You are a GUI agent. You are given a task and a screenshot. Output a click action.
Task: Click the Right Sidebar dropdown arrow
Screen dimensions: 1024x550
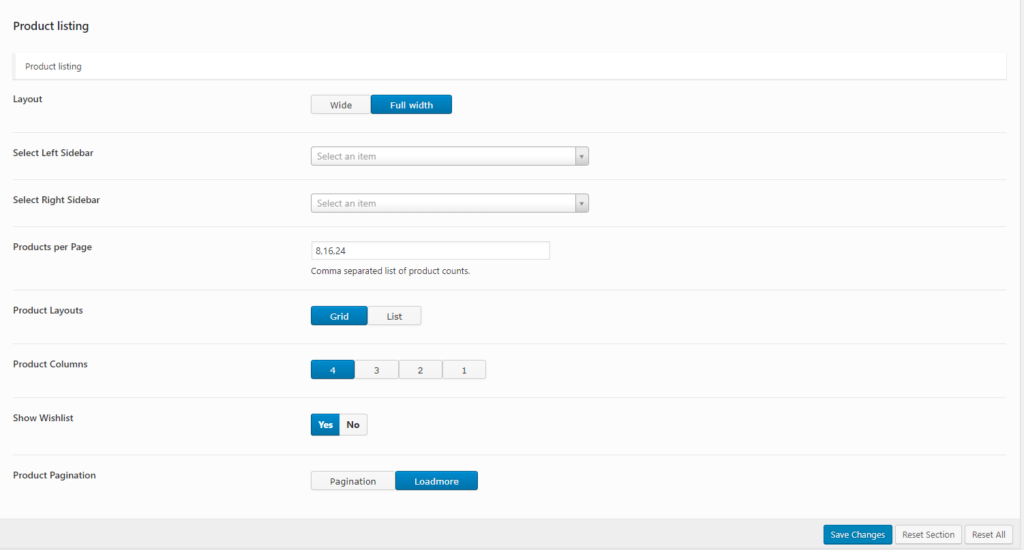pos(581,203)
